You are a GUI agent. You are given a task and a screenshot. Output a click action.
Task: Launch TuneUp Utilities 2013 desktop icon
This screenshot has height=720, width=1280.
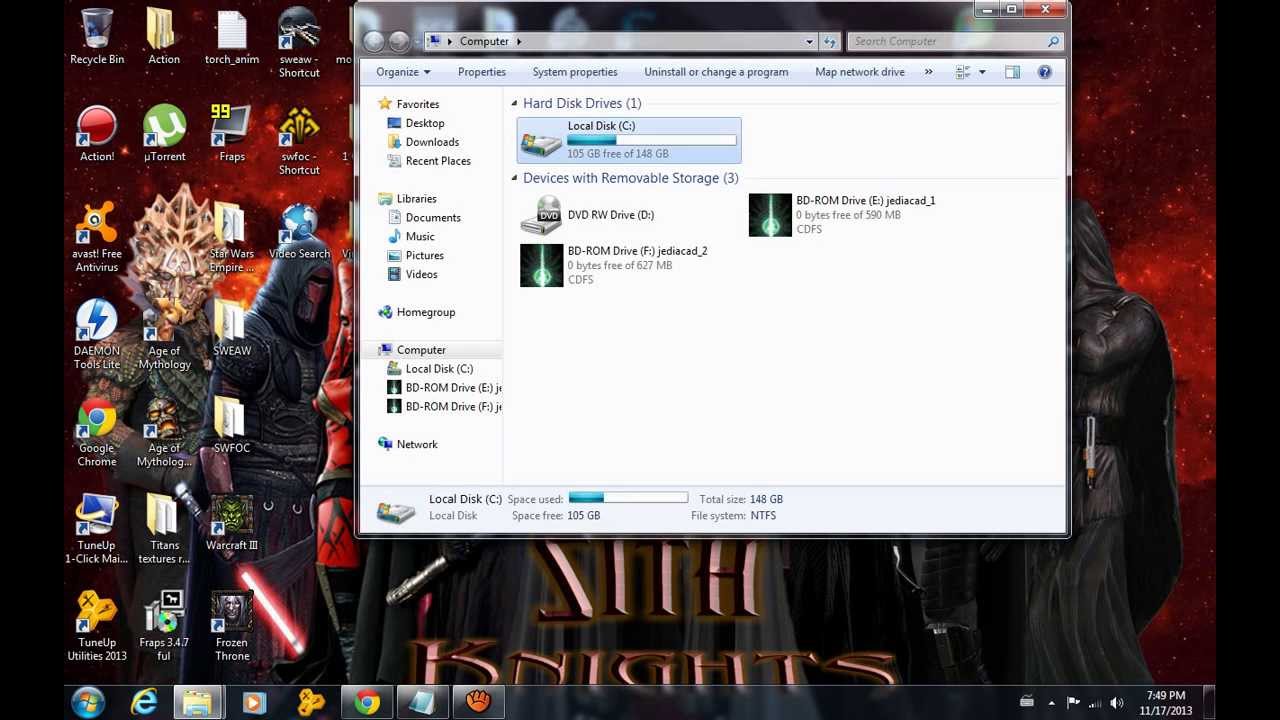pos(97,626)
